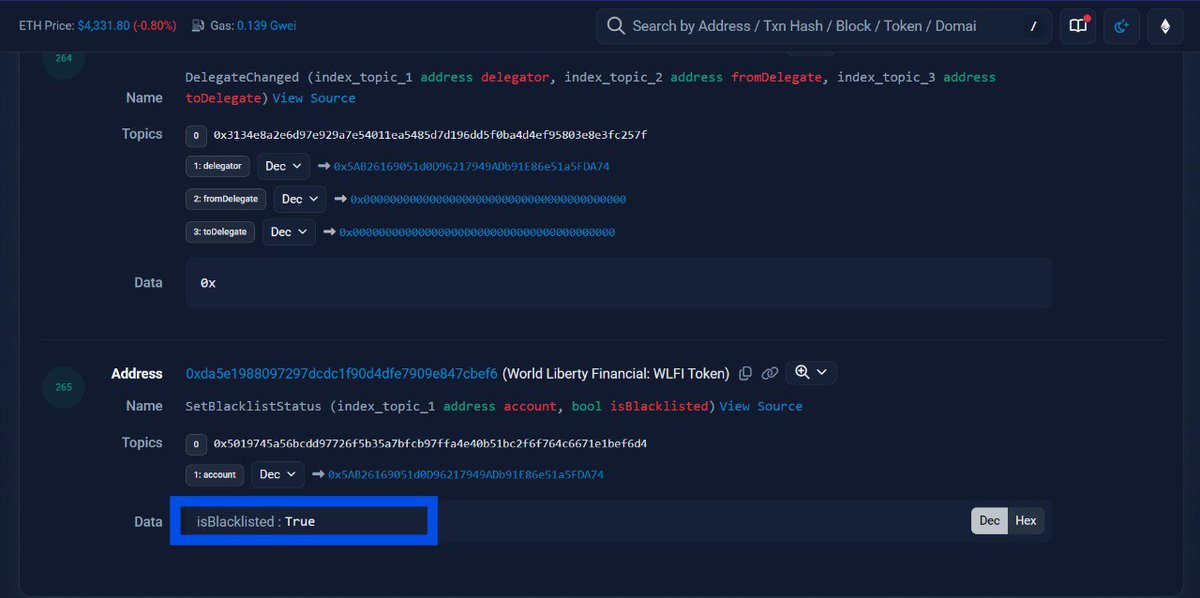
Task: Open the magnifier zoom dropdown next to address
Action: (810, 372)
